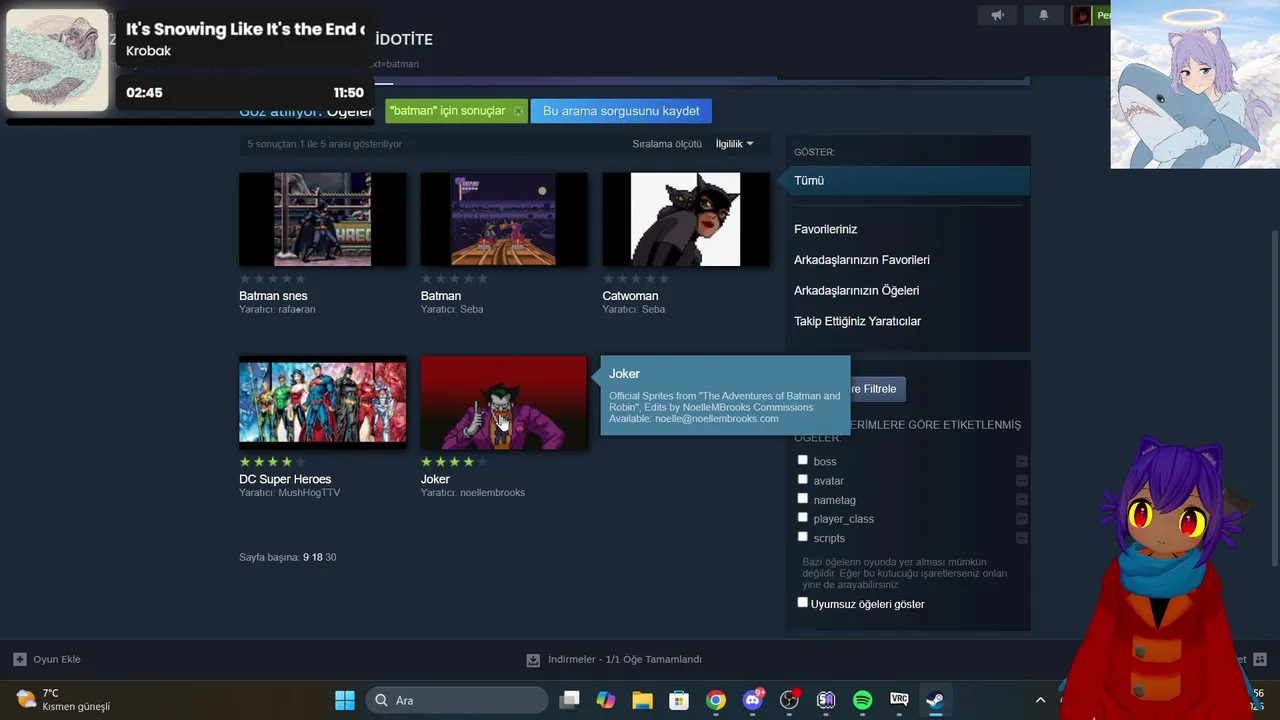Open the weather widget showing 7°C
This screenshot has height=720, width=1280.
pos(63,700)
